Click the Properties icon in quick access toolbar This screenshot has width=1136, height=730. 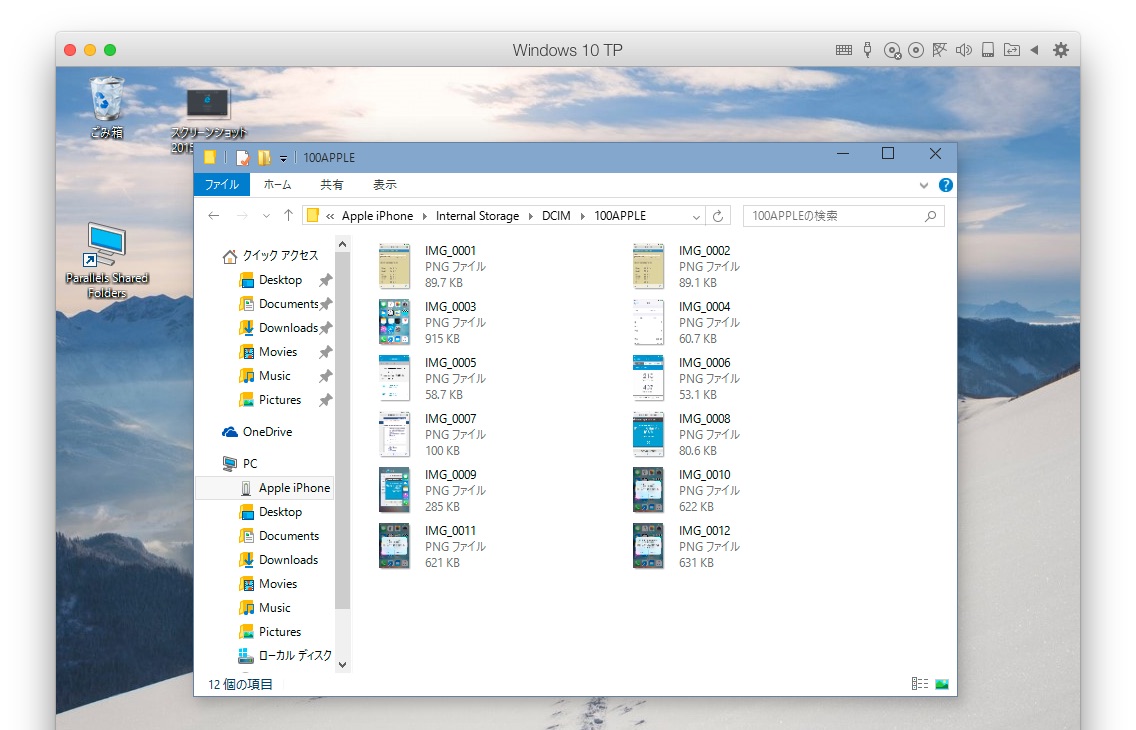tap(243, 157)
